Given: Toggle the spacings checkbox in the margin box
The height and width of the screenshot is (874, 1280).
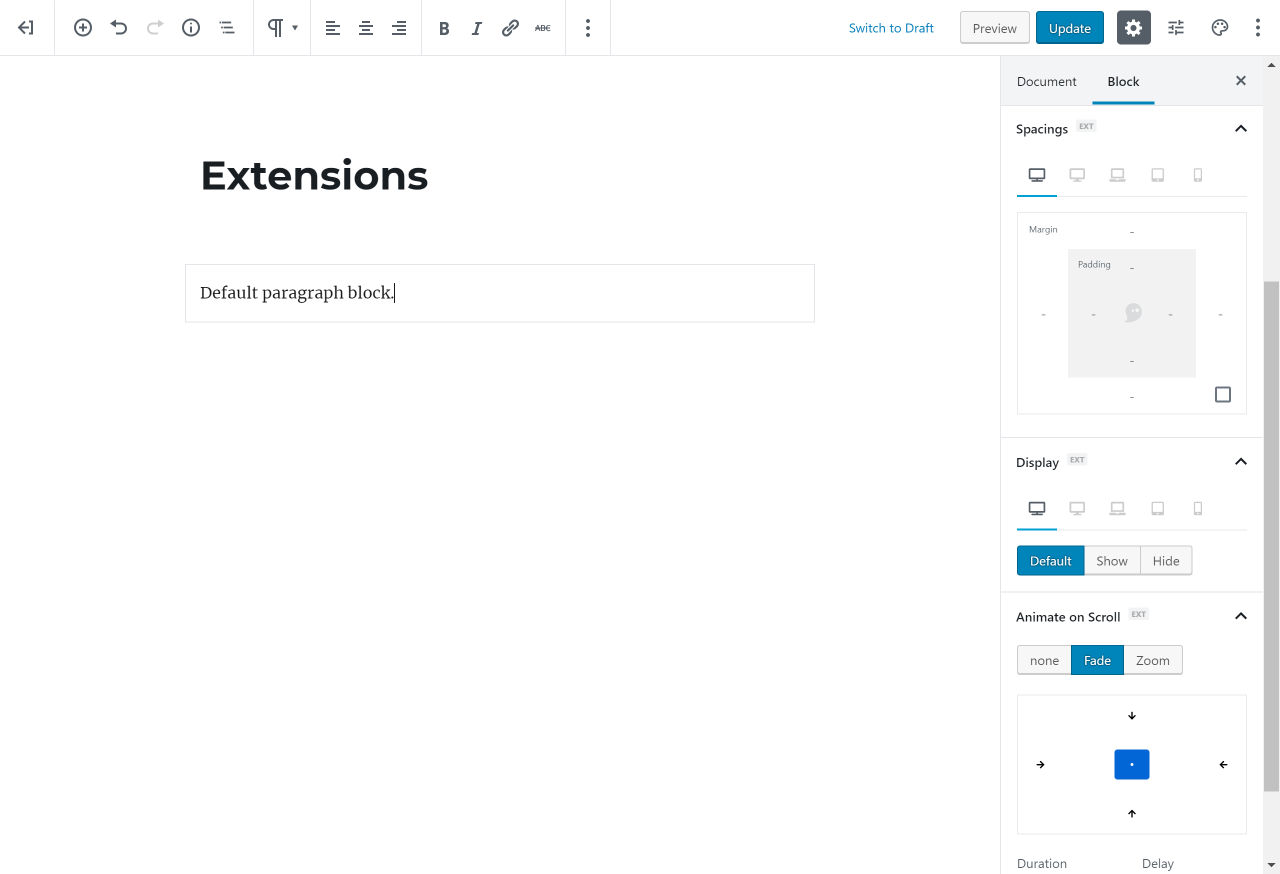Looking at the screenshot, I should click(1223, 395).
